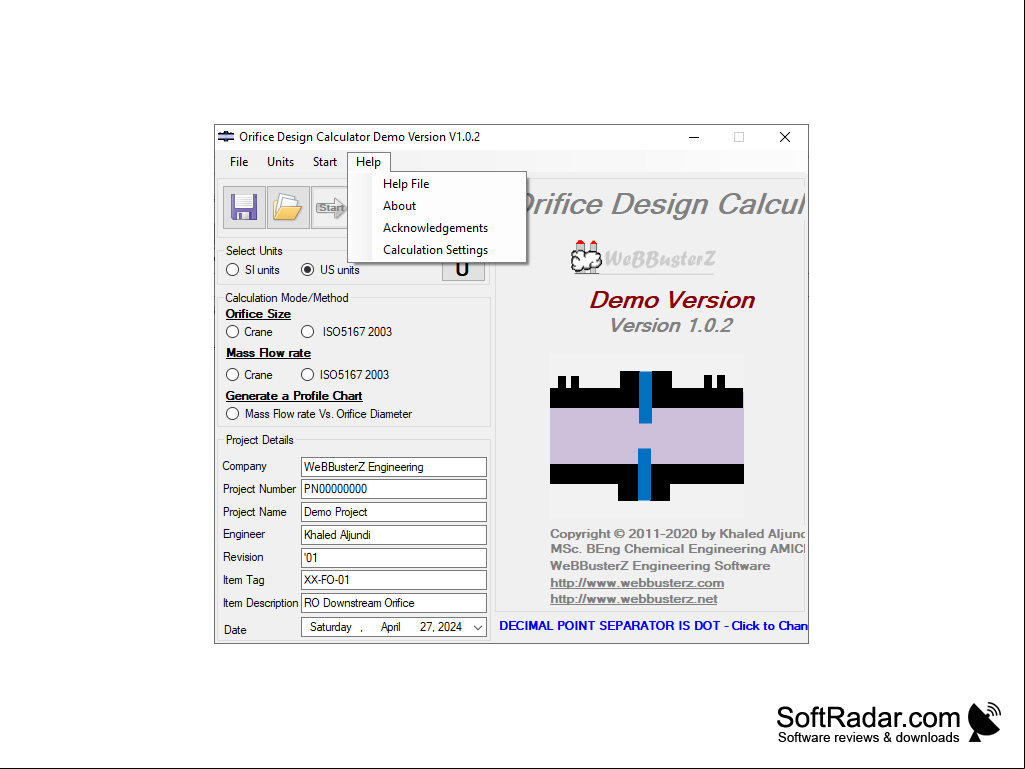Image resolution: width=1025 pixels, height=769 pixels.
Task: Click the orifice pipe diagram image
Action: pos(647,436)
